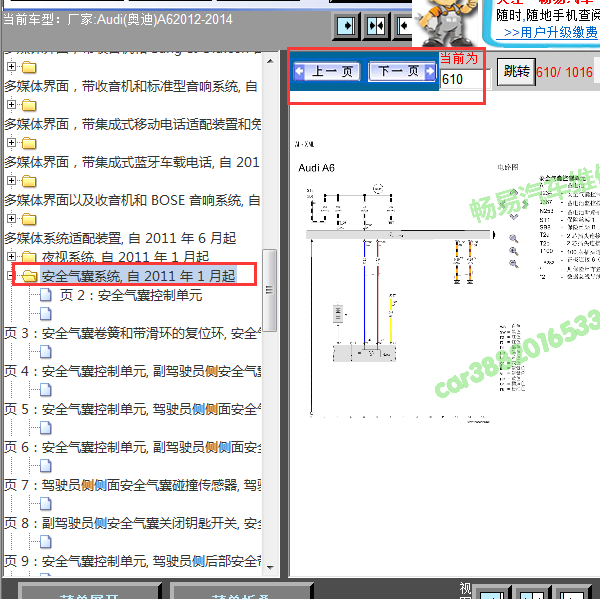The width and height of the screenshot is (600, 599).
Task: Expand folder above BOSE 音响系统 row
Action: (11, 180)
